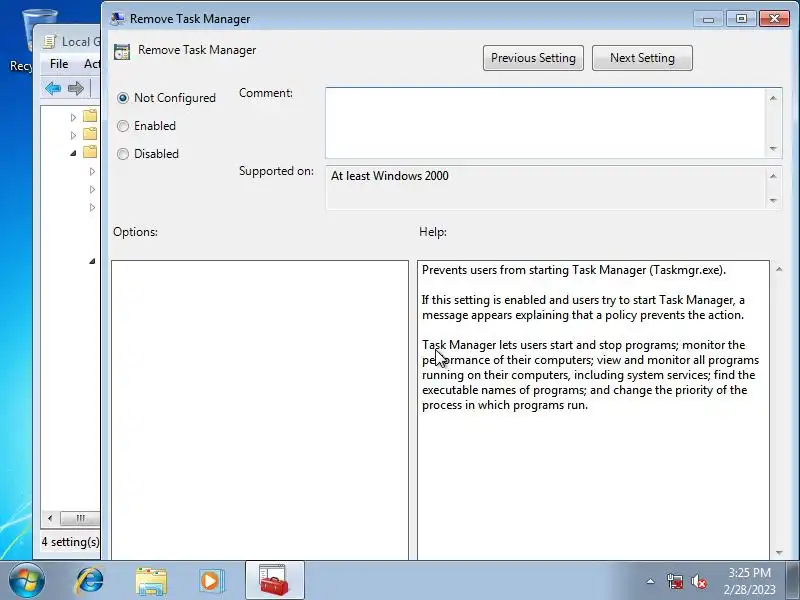Expand the second folder in policy tree

73,135
